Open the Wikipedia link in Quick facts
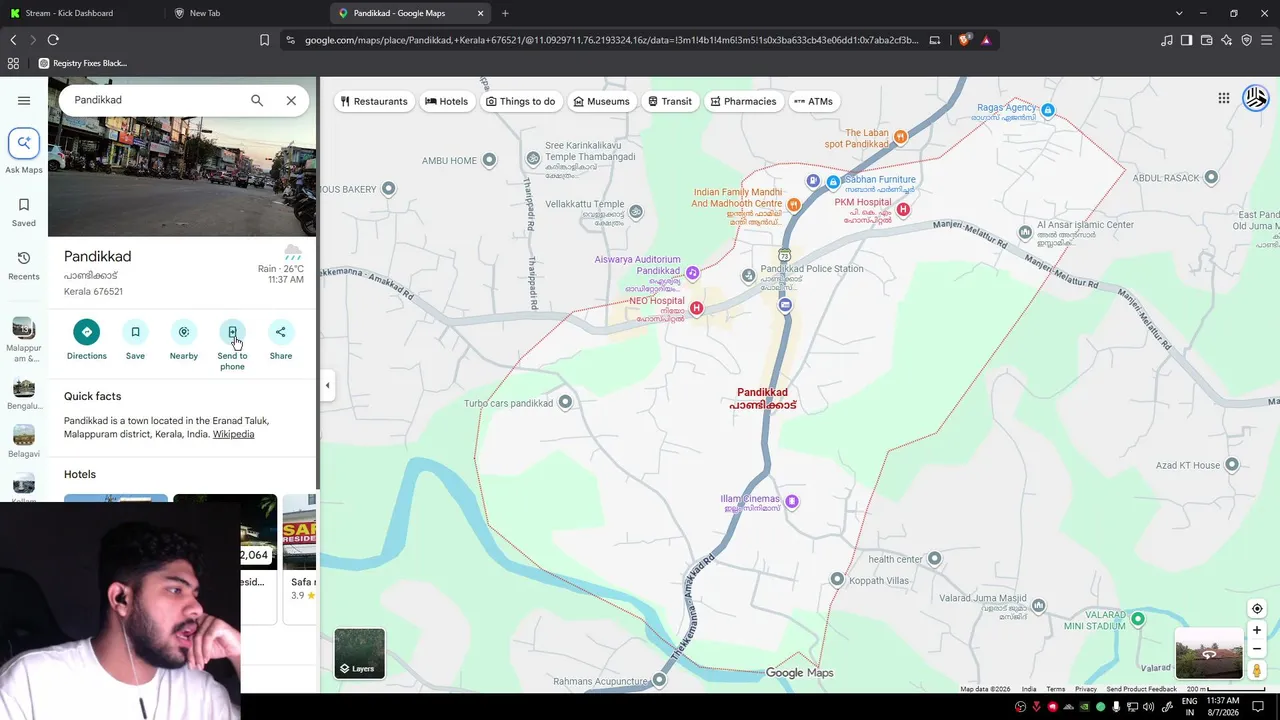Viewport: 1280px width, 720px height. [x=234, y=434]
